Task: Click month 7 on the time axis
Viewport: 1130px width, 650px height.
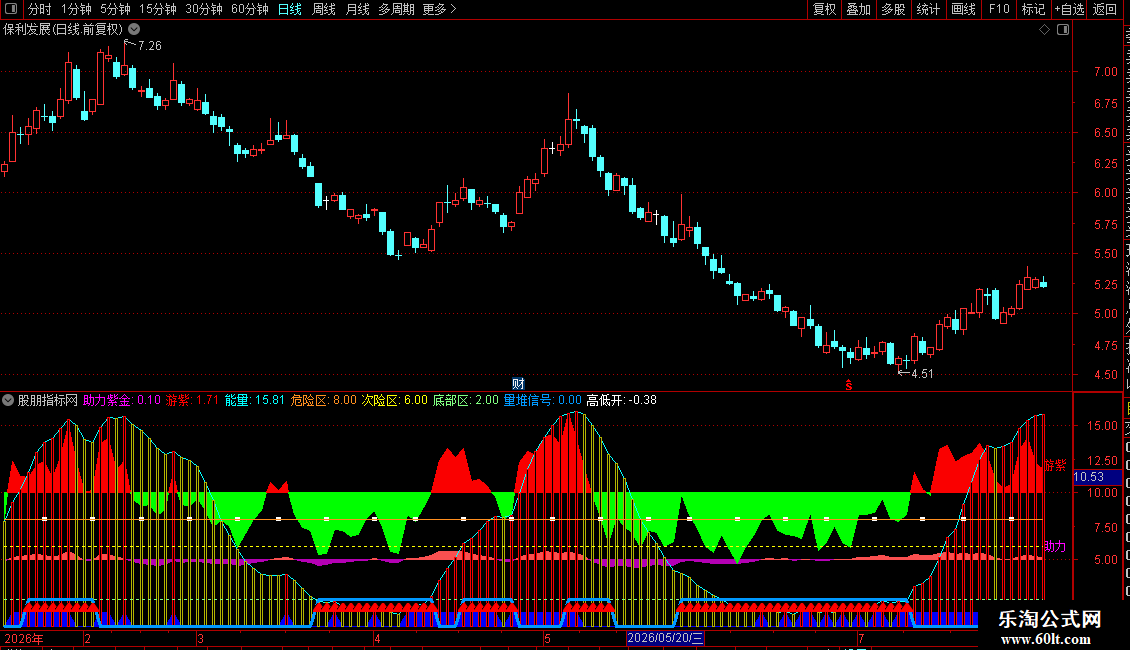Action: [861, 638]
